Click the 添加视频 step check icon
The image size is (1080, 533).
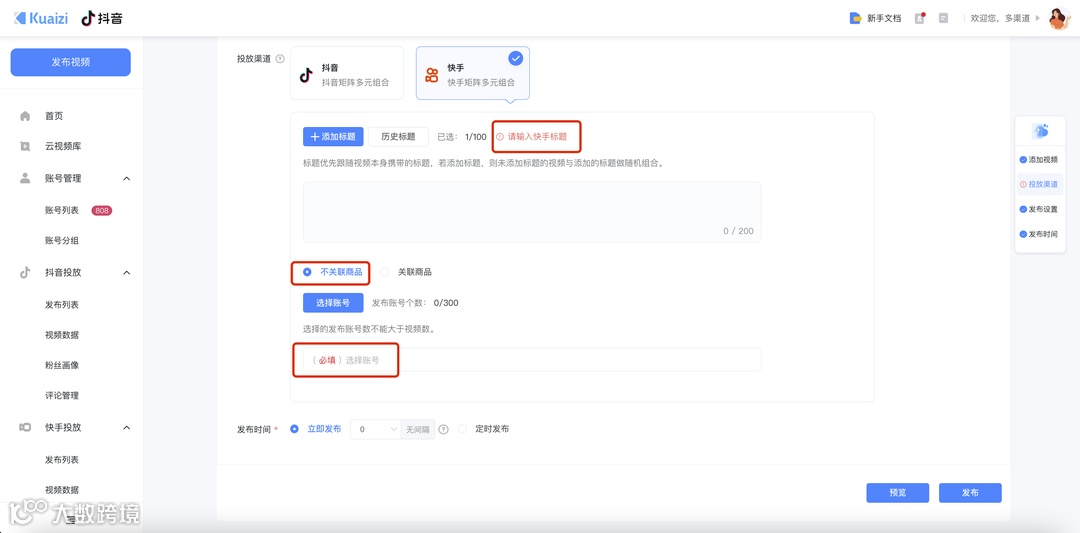(1023, 160)
